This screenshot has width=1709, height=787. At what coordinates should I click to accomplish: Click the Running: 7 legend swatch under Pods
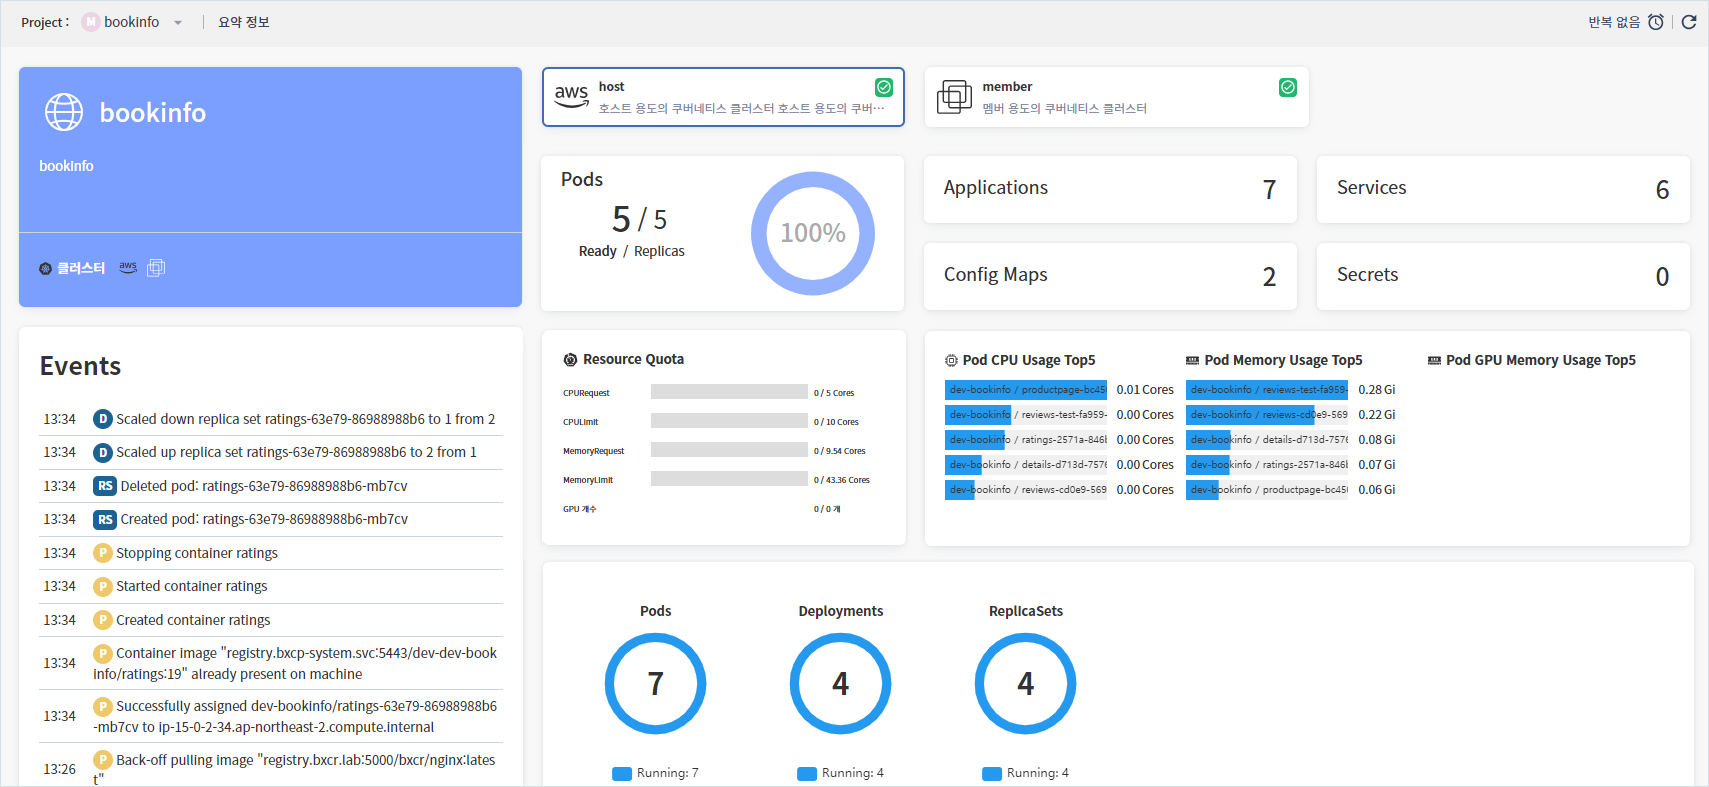click(622, 773)
